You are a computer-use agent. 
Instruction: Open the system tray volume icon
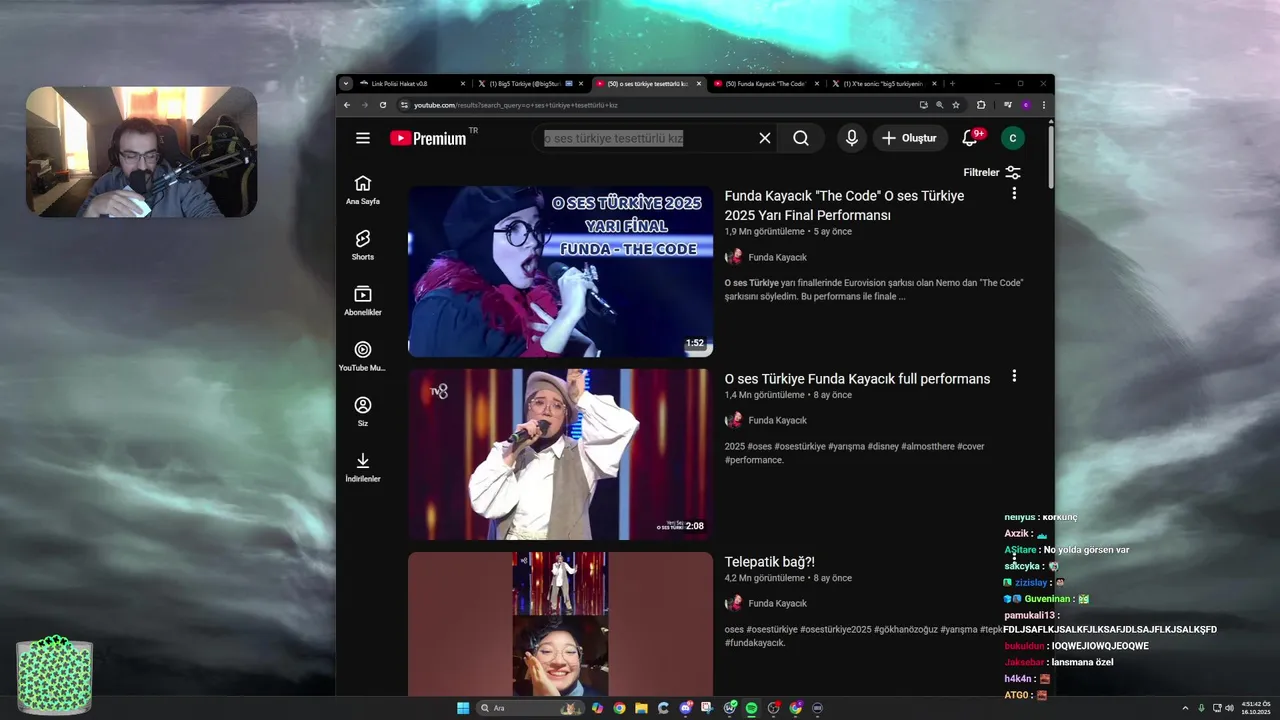click(x=1229, y=708)
